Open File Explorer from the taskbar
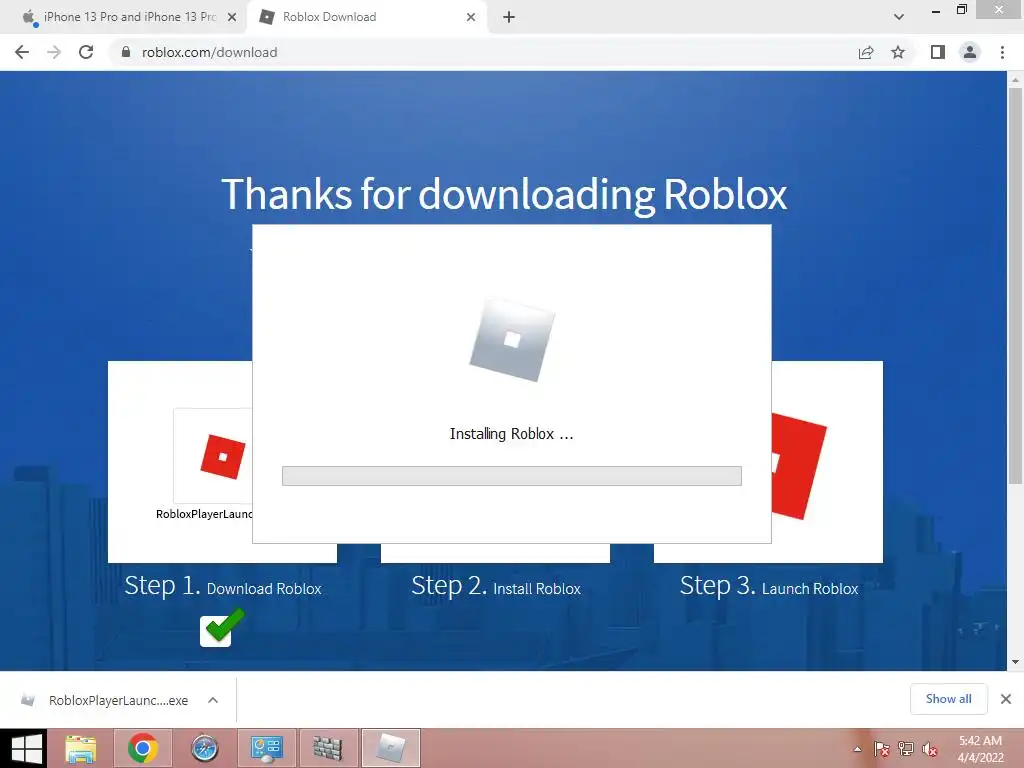Image resolution: width=1024 pixels, height=768 pixels. point(81,748)
